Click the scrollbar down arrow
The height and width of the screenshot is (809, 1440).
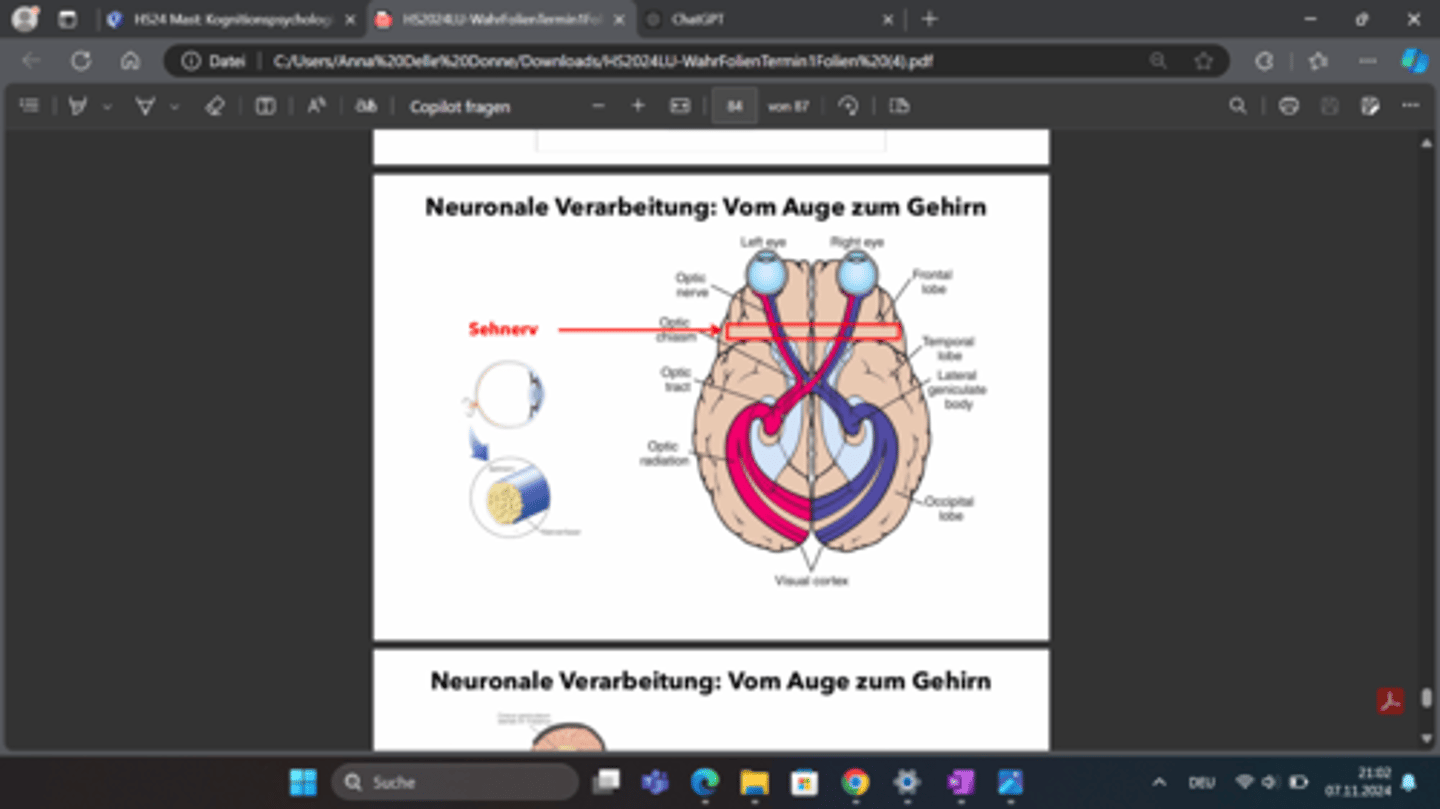point(1427,738)
